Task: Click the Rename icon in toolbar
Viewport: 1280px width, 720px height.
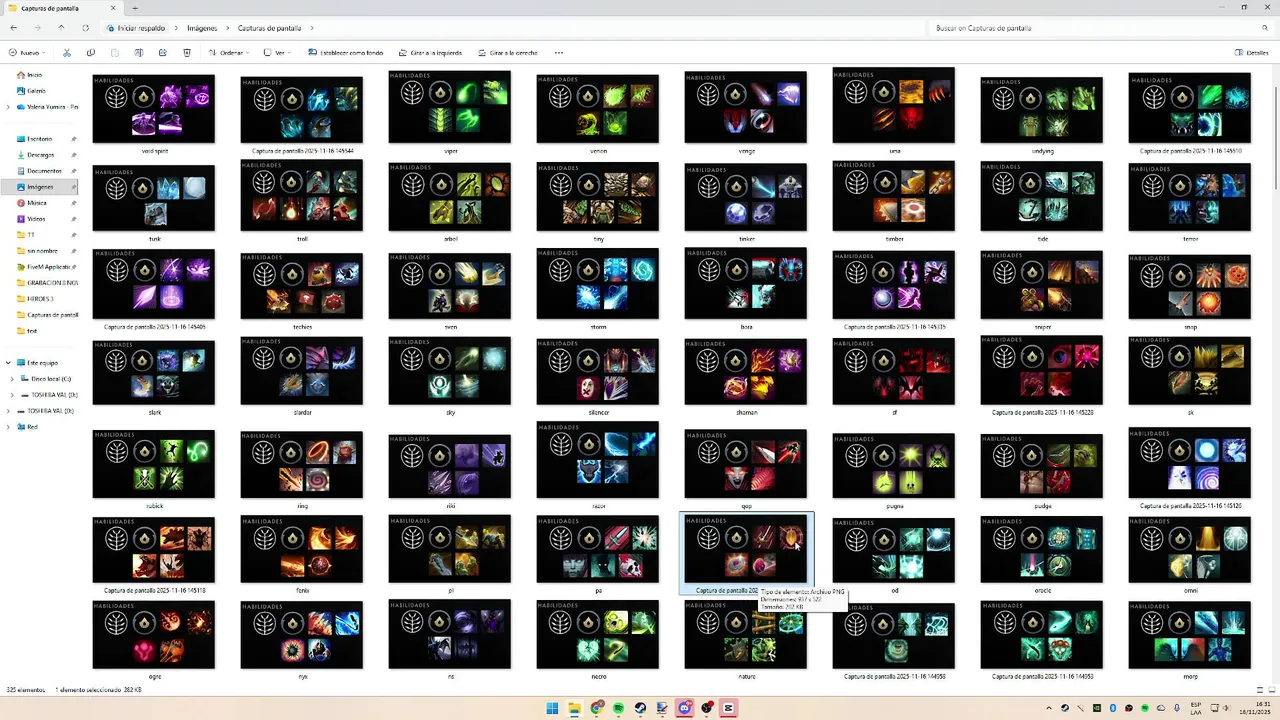Action: coord(139,53)
